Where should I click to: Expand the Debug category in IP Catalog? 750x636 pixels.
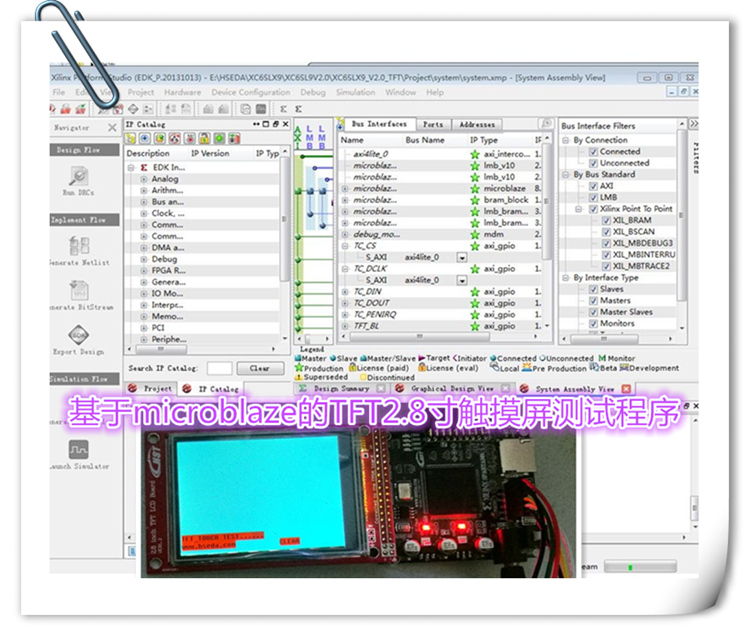coord(143,259)
